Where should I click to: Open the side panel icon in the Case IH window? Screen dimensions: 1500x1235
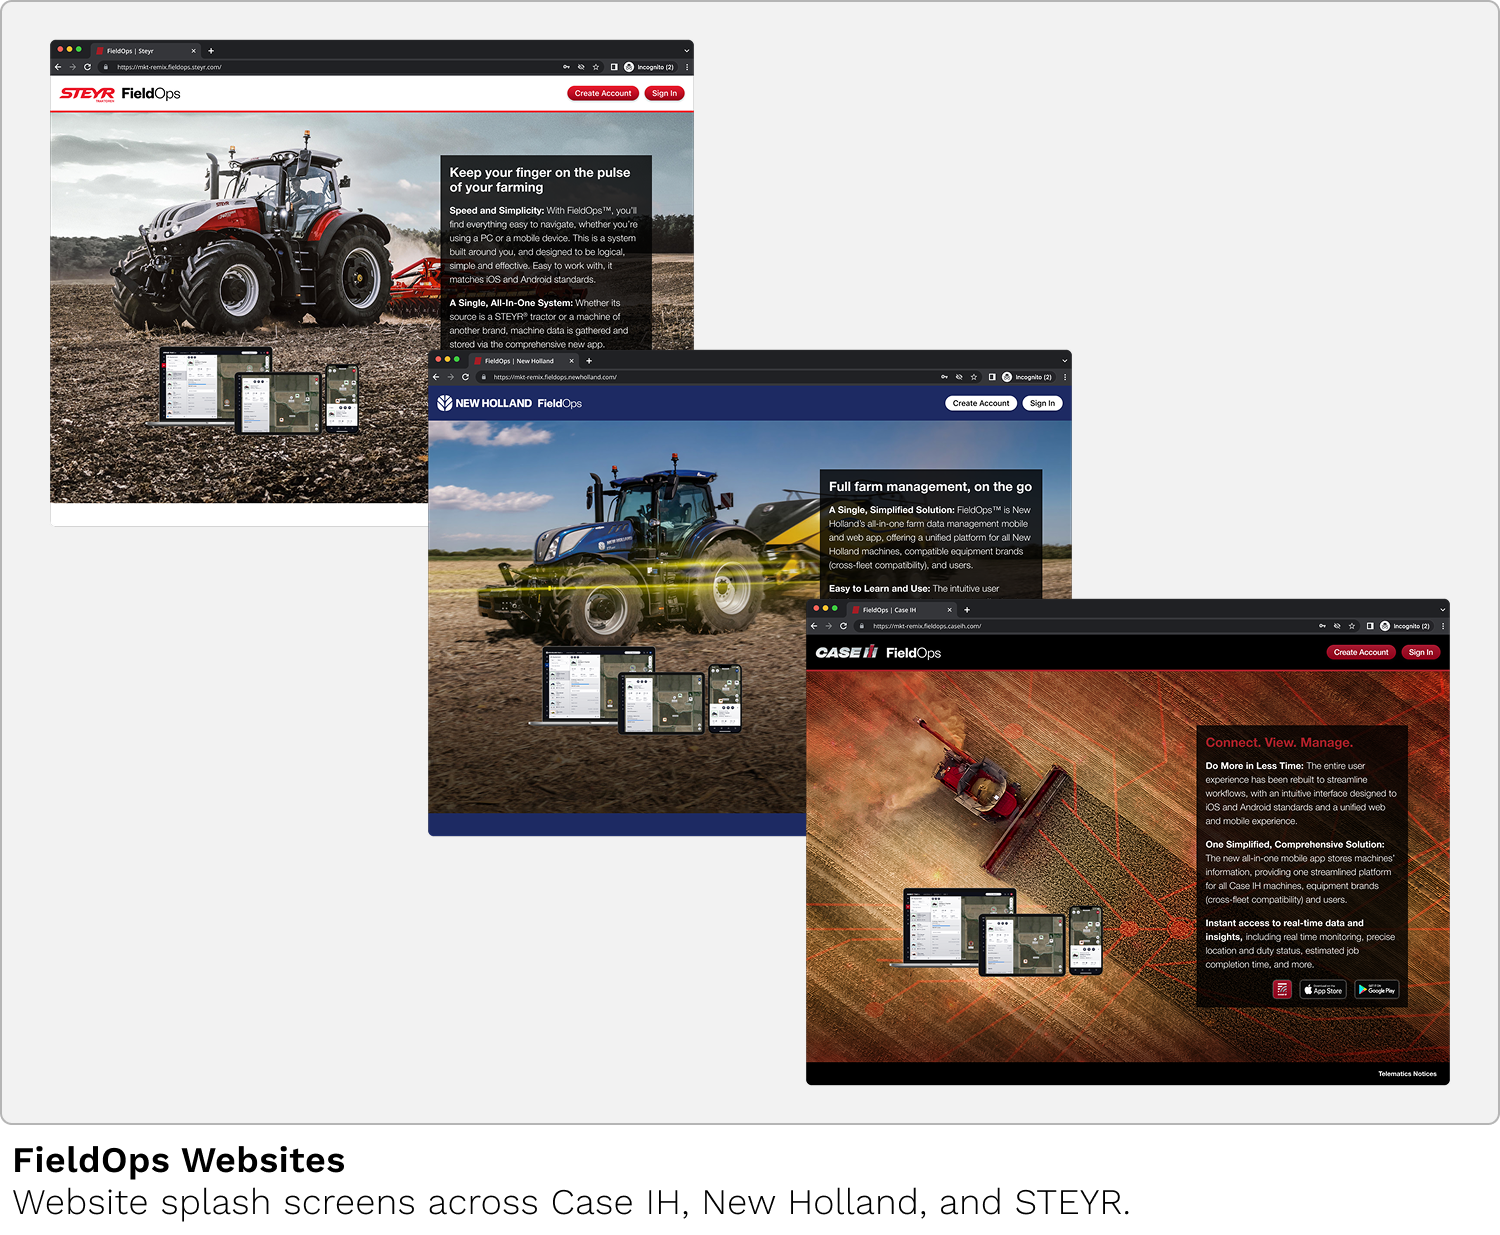tap(1370, 626)
